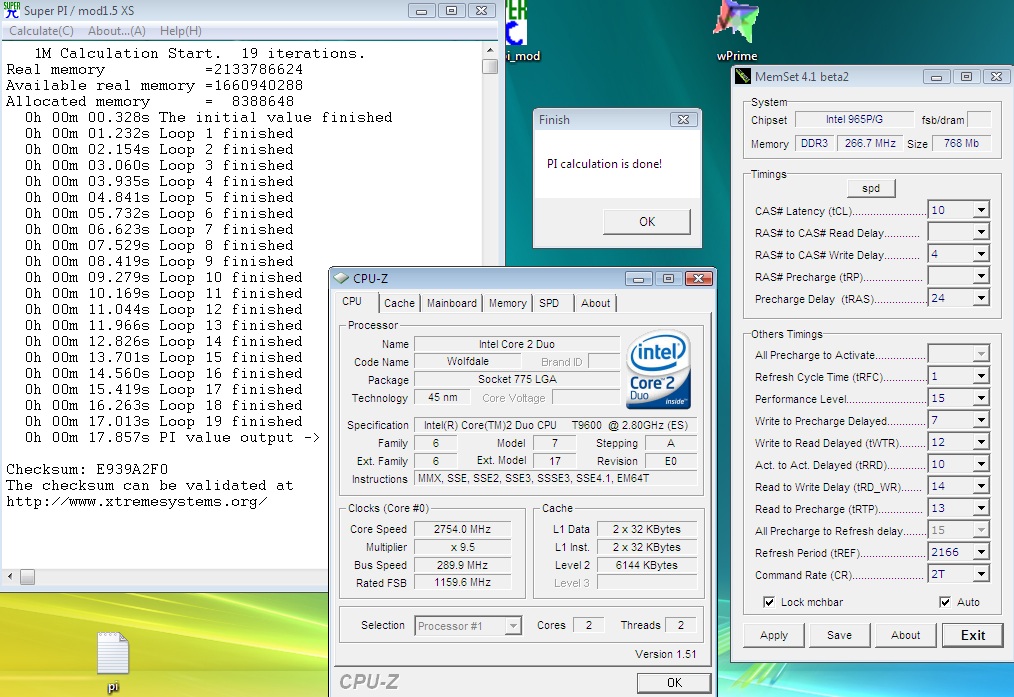1014x697 pixels.
Task: Click the Code Name value Wolfdale
Action: pyautogui.click(x=468, y=361)
